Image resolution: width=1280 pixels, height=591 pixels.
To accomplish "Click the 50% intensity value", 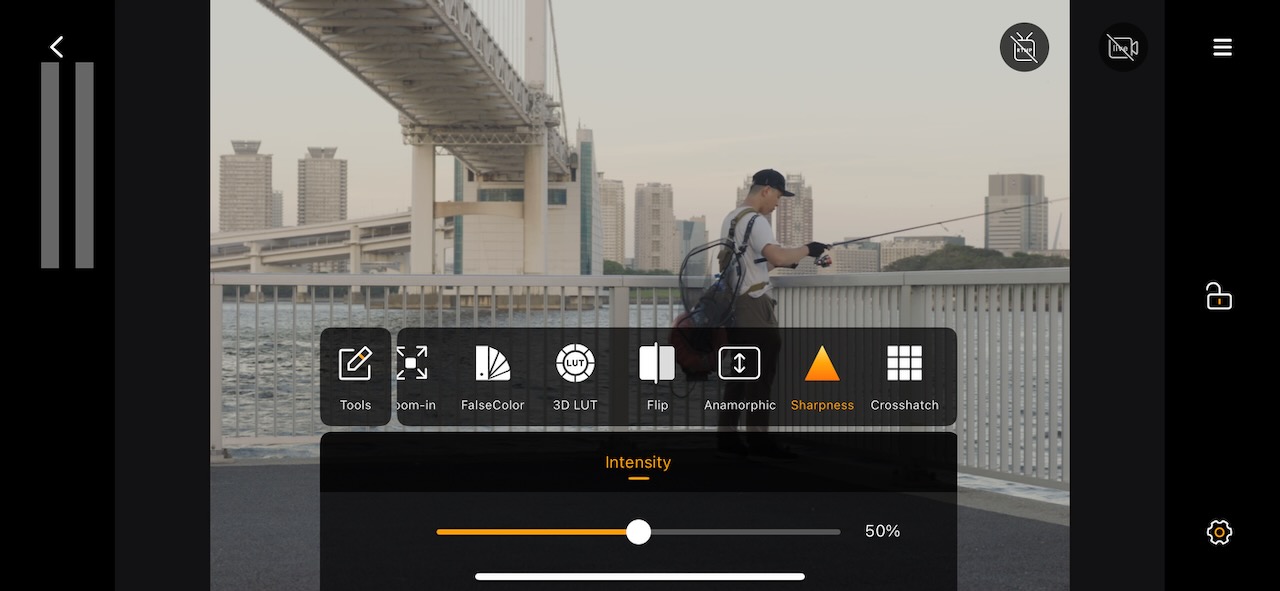I will pyautogui.click(x=882, y=532).
